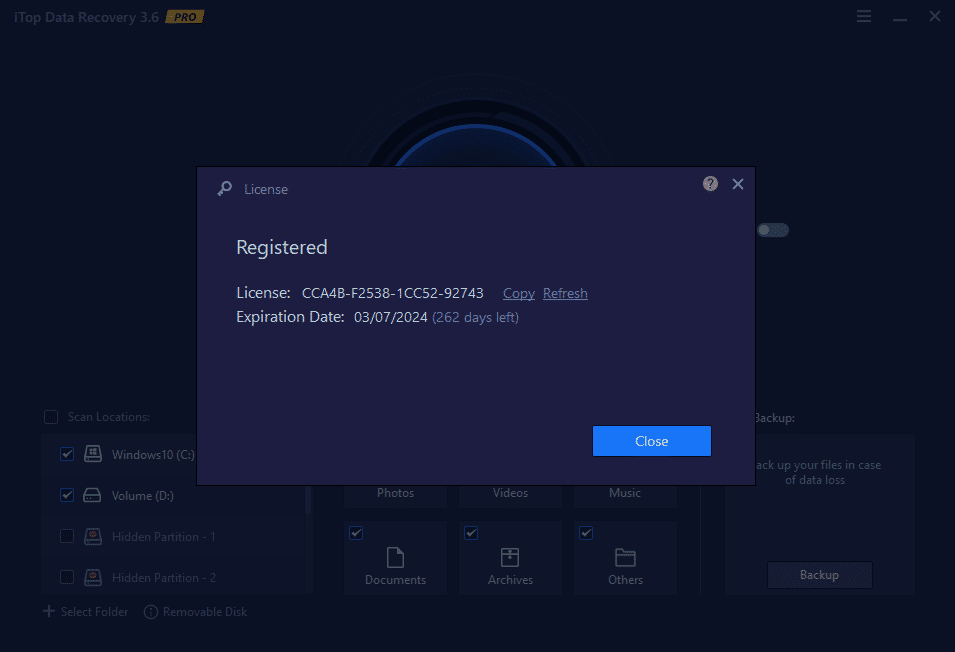Click the Hidden Partition - 1 drive icon
The height and width of the screenshot is (652, 955).
tap(93, 536)
